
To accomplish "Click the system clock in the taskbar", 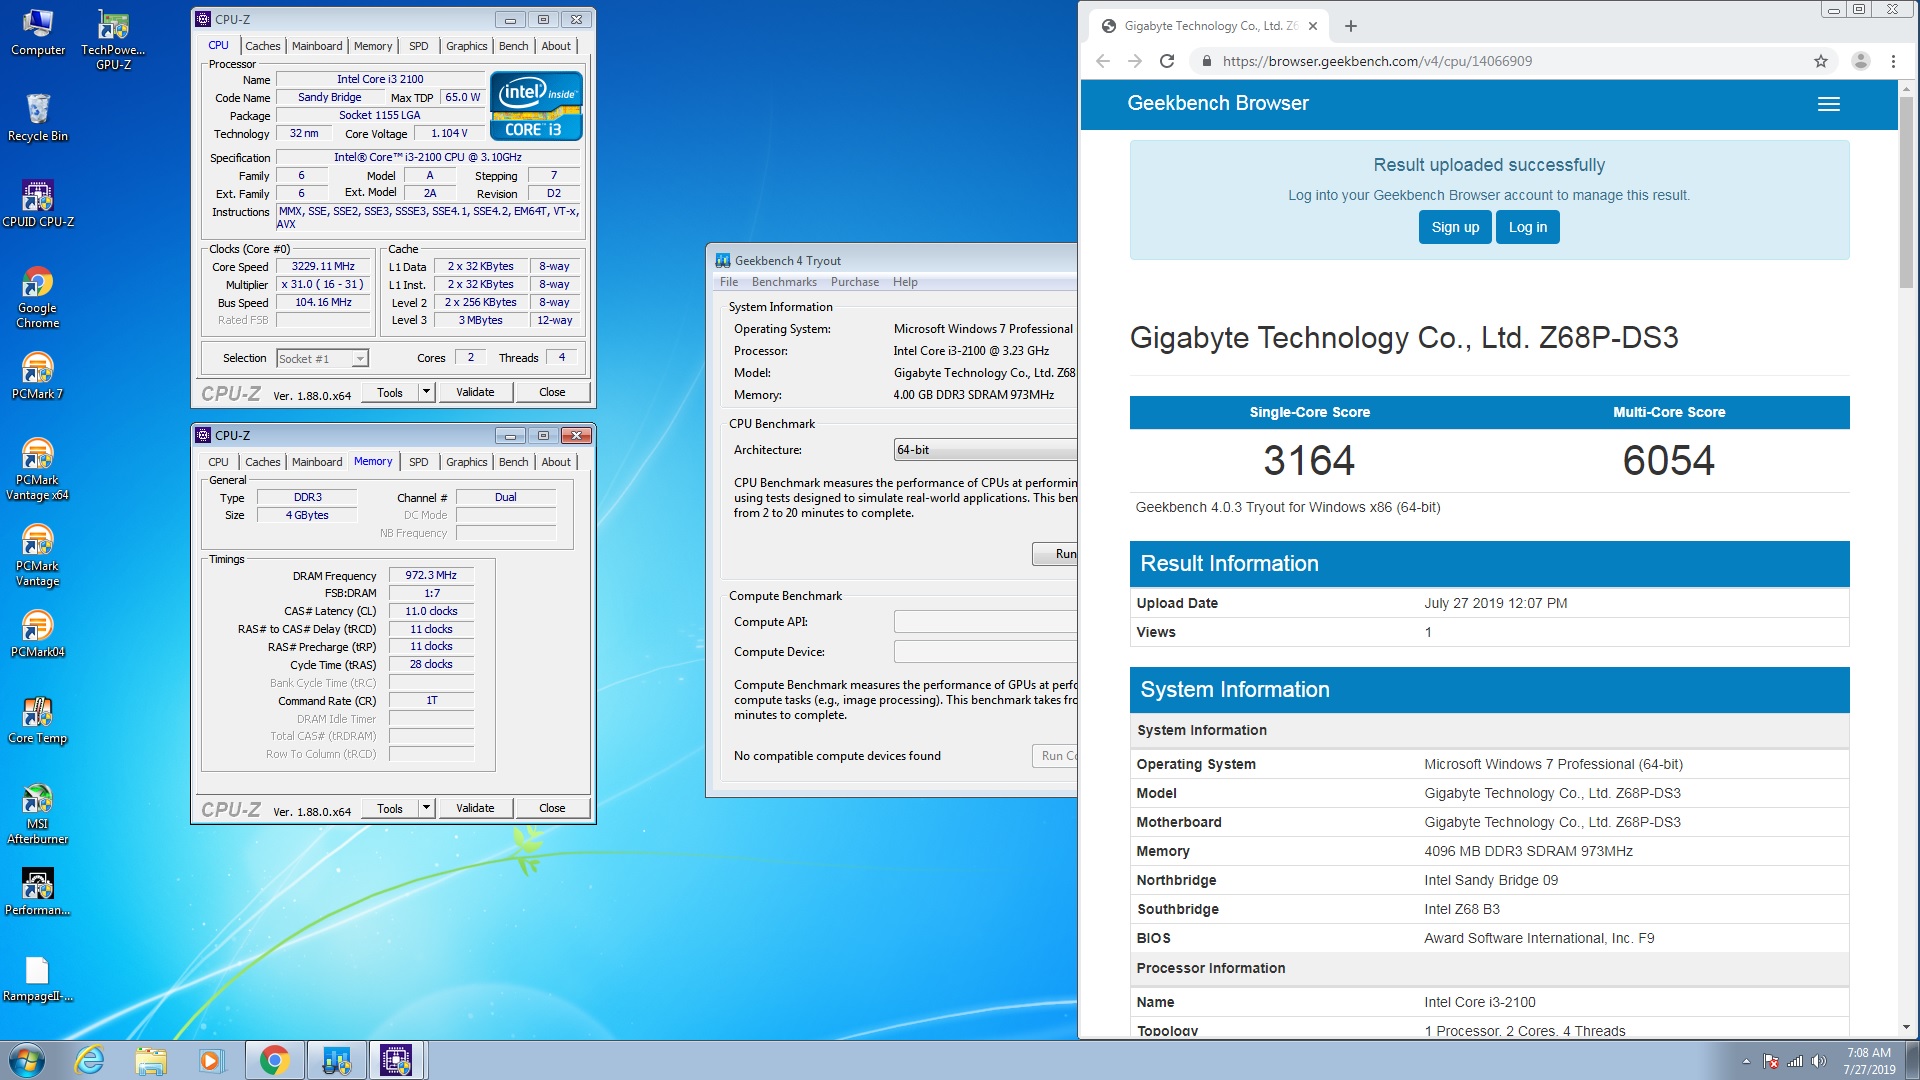I will coord(1869,1061).
